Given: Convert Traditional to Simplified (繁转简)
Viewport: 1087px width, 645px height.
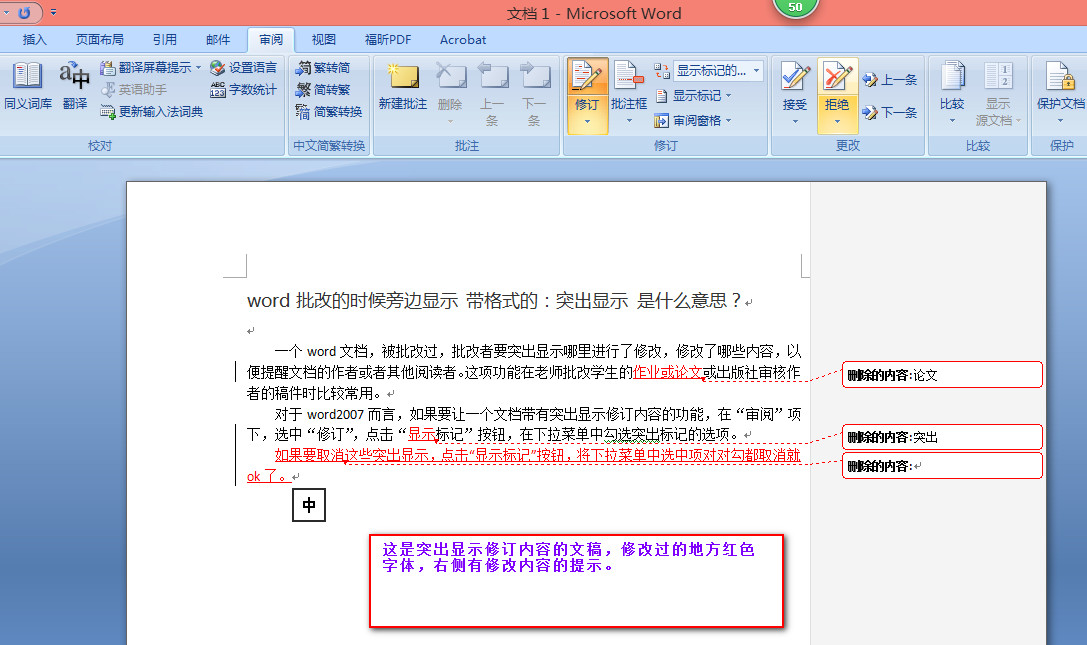Looking at the screenshot, I should (322, 67).
